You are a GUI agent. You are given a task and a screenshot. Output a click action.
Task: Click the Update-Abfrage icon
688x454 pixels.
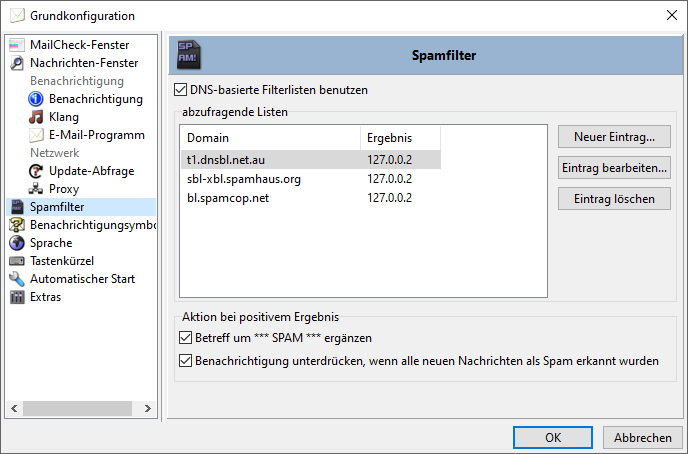pos(36,171)
